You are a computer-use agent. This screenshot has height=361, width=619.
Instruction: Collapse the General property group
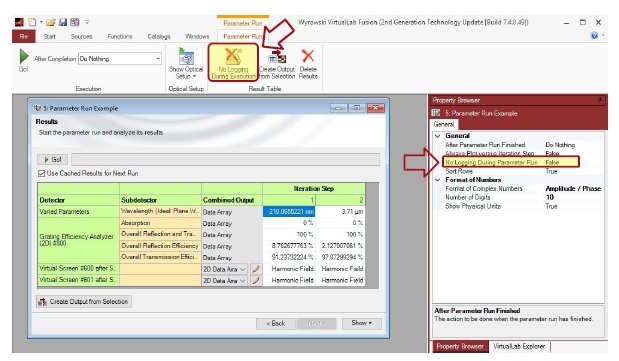(438, 136)
